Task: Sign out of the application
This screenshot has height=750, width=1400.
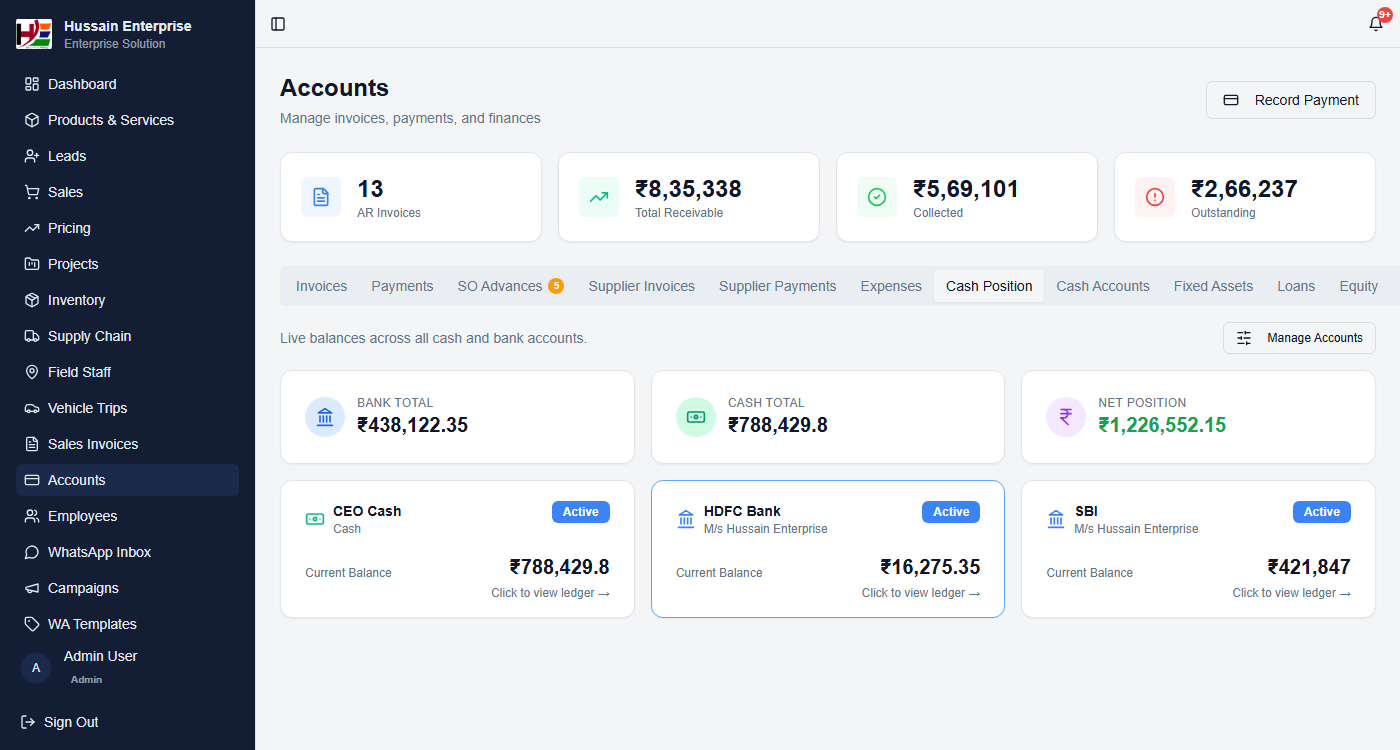Action: point(60,722)
